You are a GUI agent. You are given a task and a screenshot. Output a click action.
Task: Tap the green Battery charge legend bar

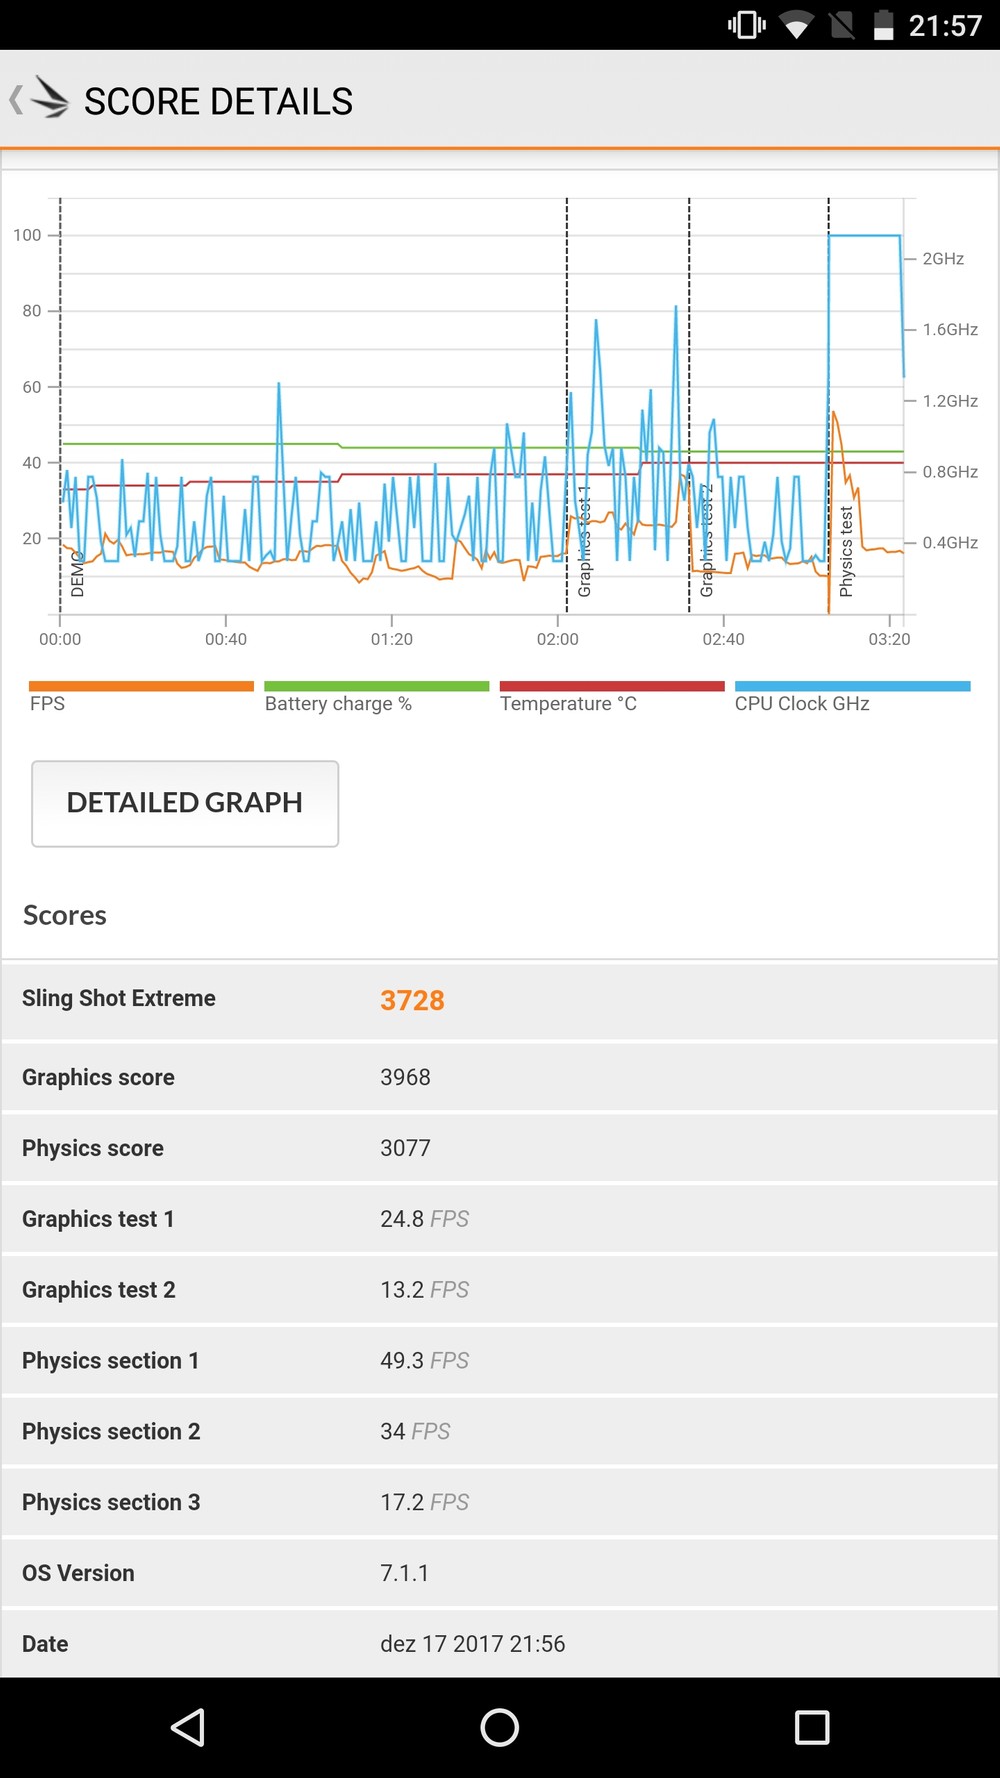(x=376, y=687)
